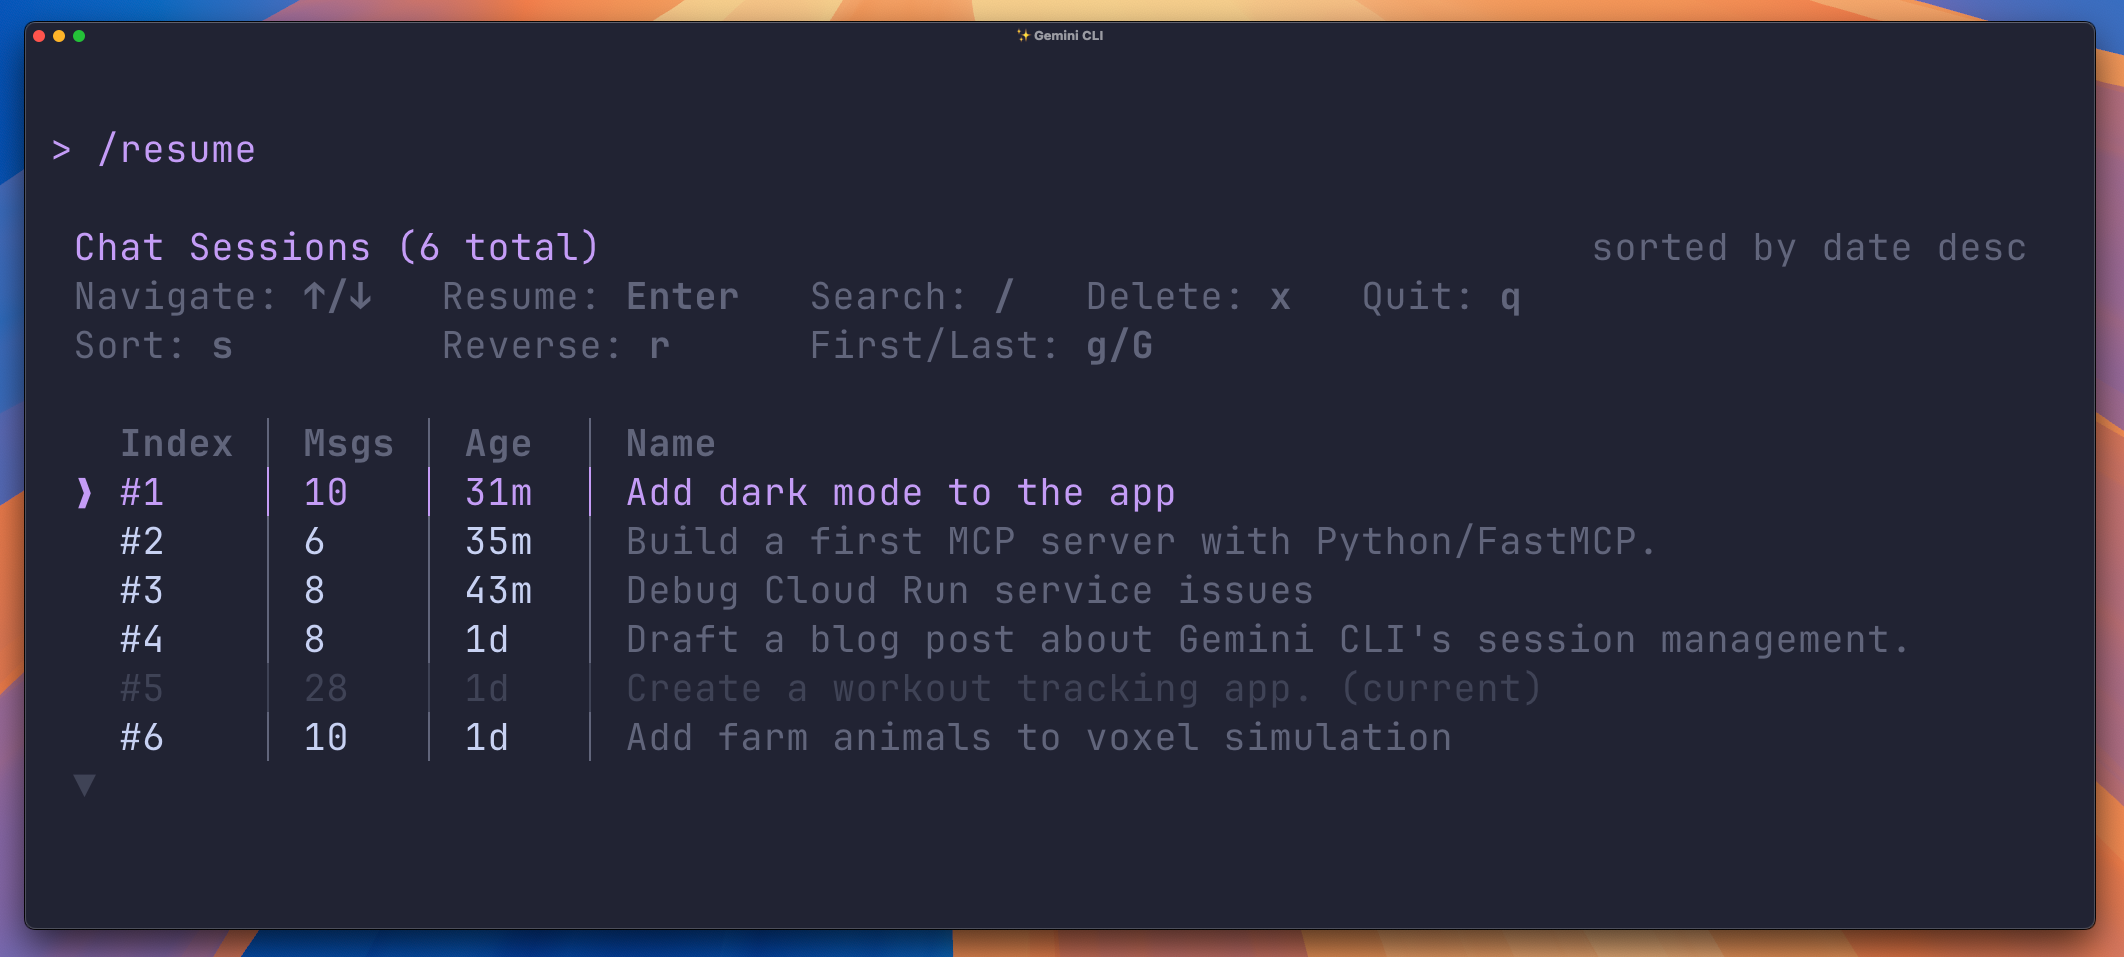Expand the sorted by date desc option
Viewport: 2124px width, 957px height.
pyautogui.click(x=1810, y=247)
